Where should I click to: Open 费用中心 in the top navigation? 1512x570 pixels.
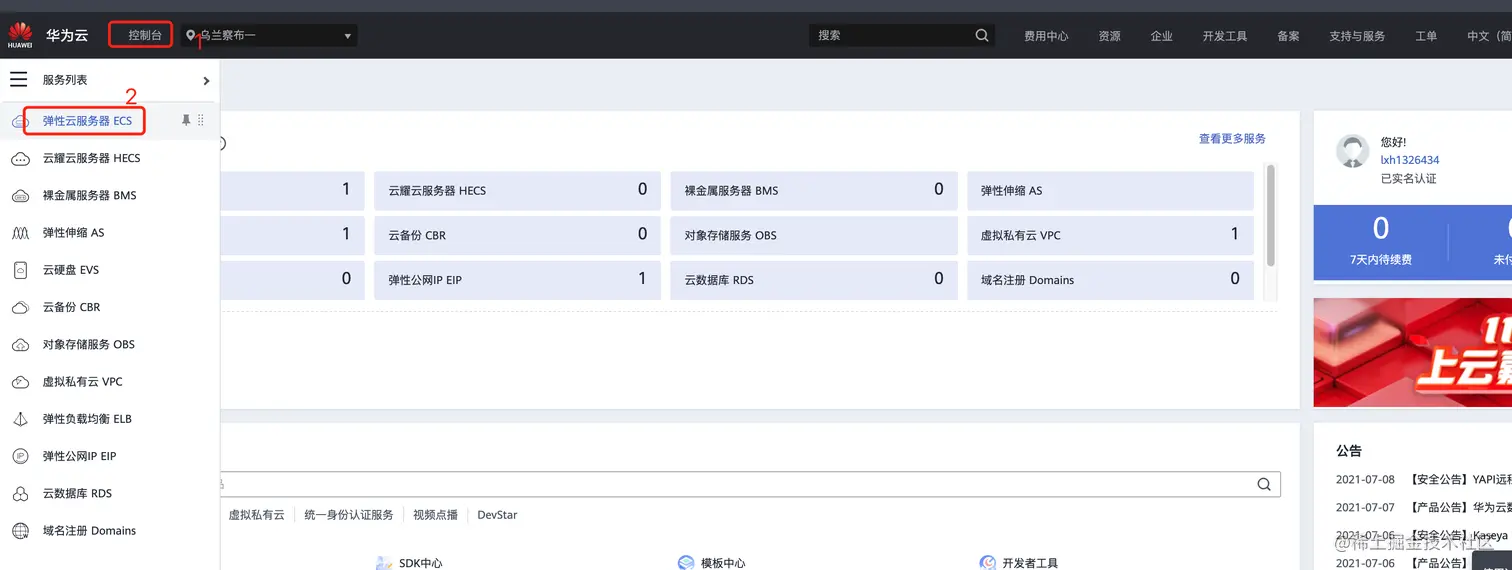[x=1046, y=36]
